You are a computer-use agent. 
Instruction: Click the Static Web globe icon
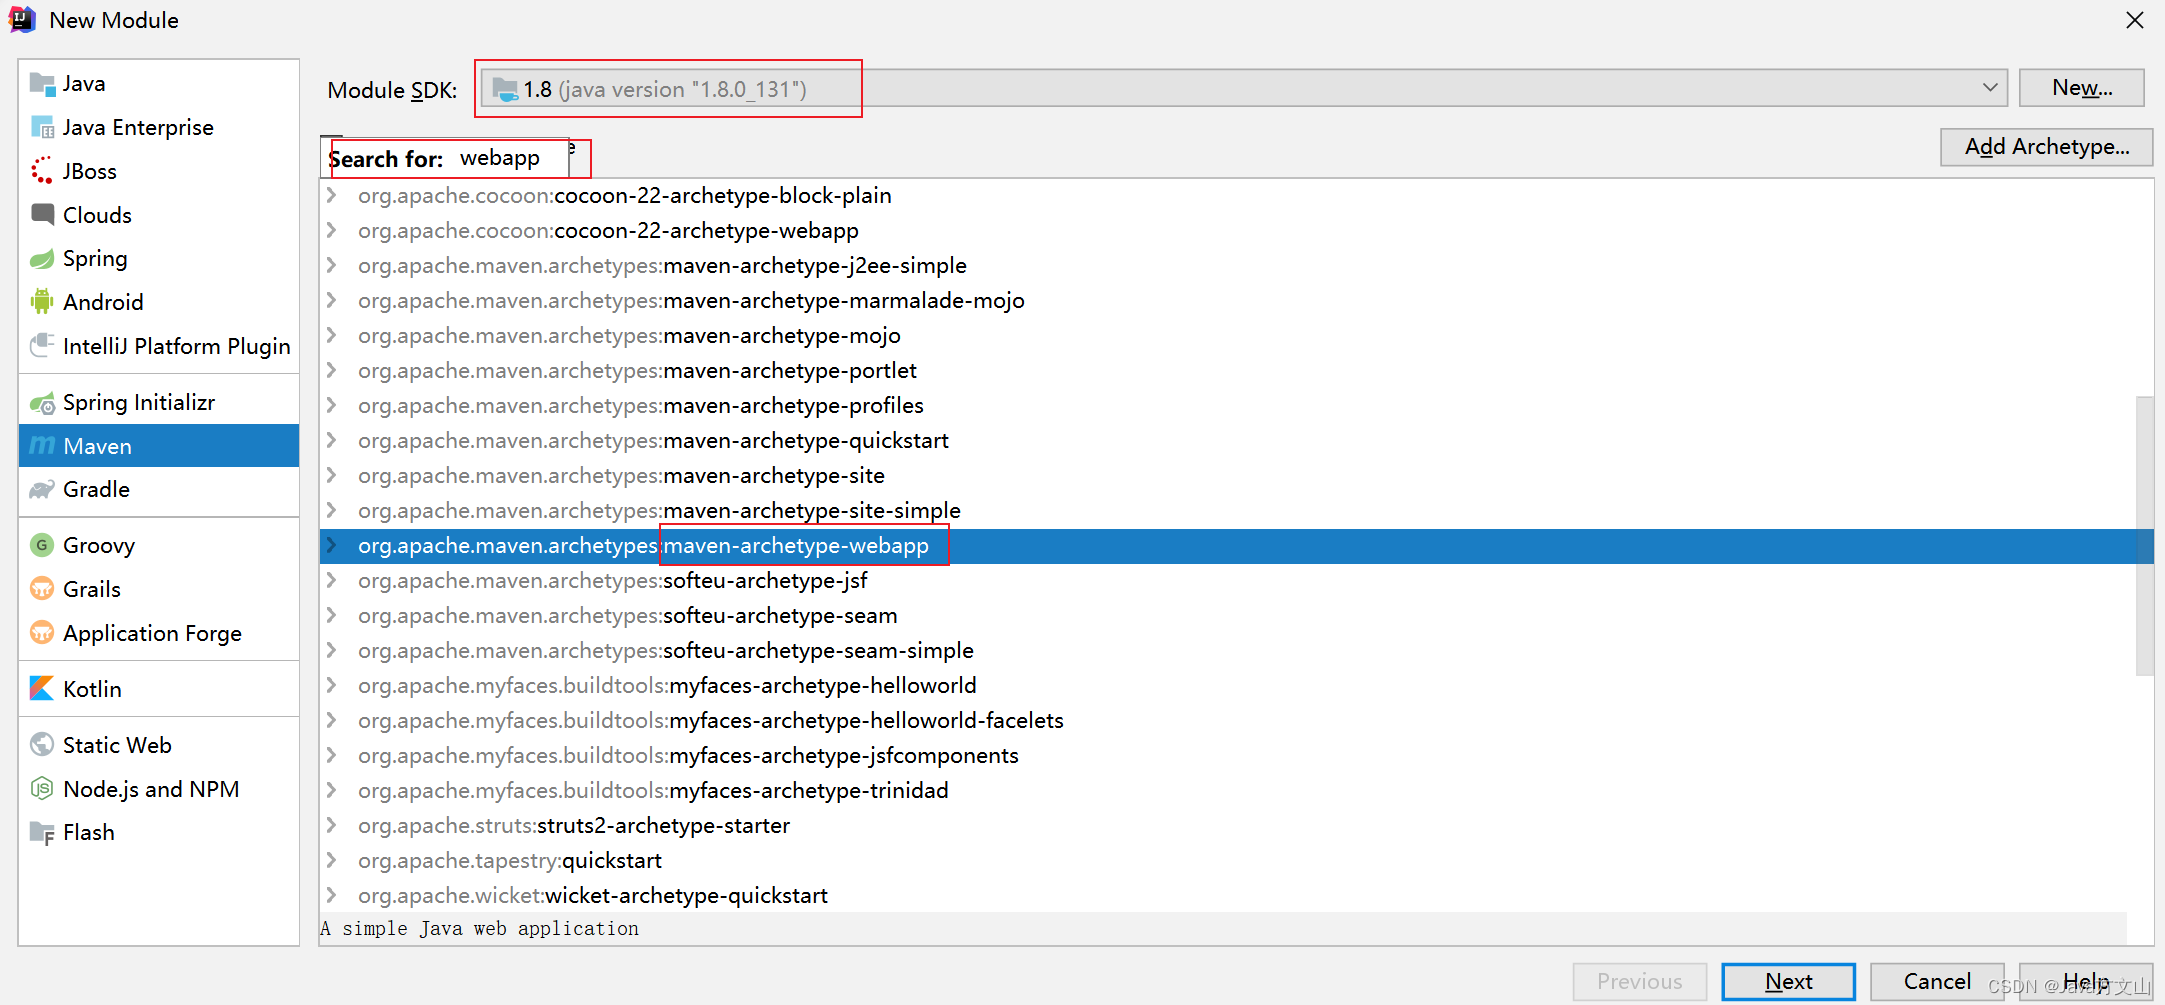point(42,744)
